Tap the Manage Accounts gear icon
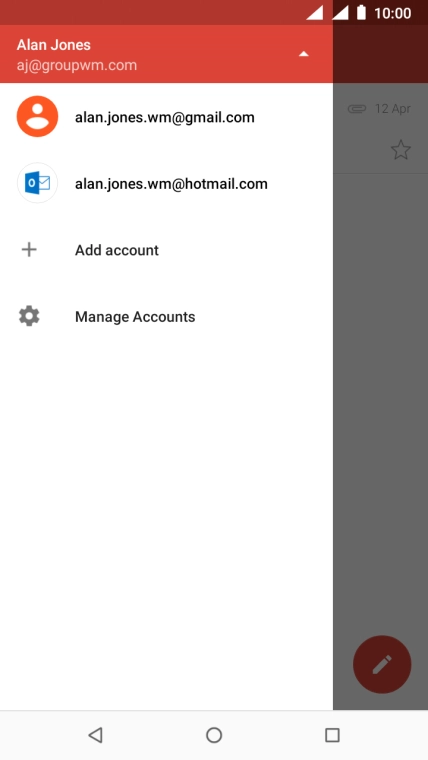The width and height of the screenshot is (428, 760). (29, 316)
